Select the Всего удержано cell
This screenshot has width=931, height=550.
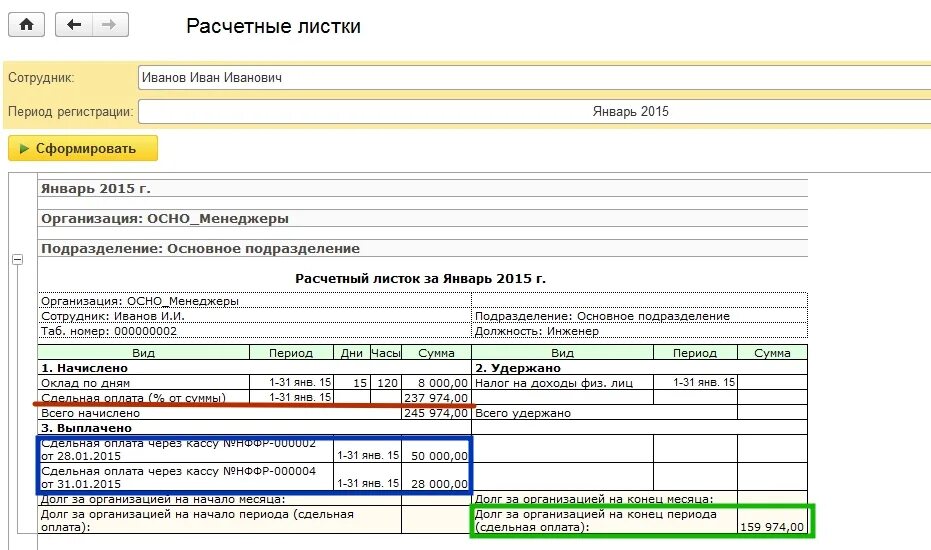coord(604,413)
